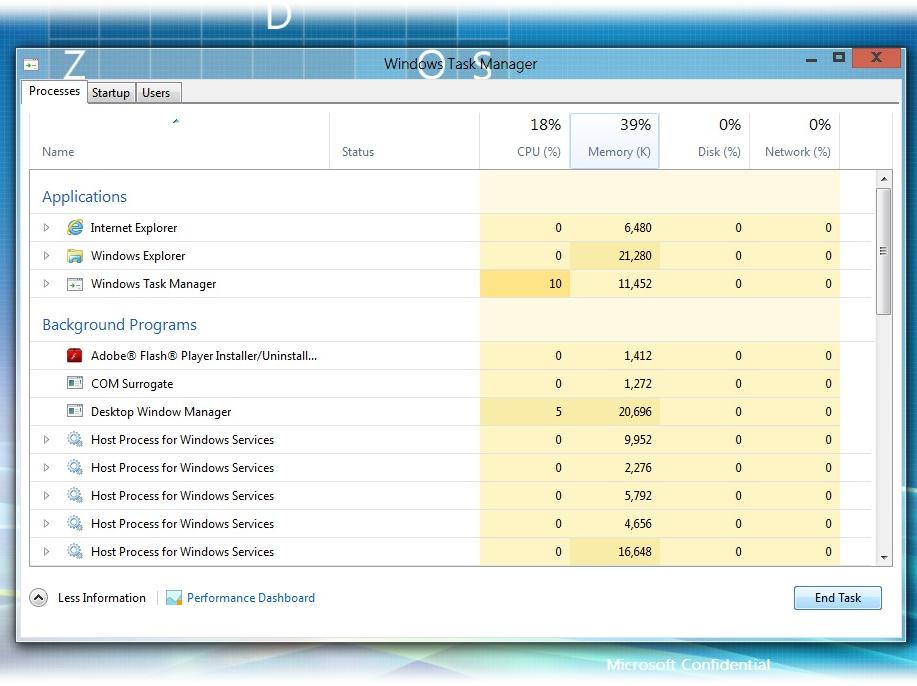Click the Applications group heading
The width and height of the screenshot is (917, 686).
84,197
